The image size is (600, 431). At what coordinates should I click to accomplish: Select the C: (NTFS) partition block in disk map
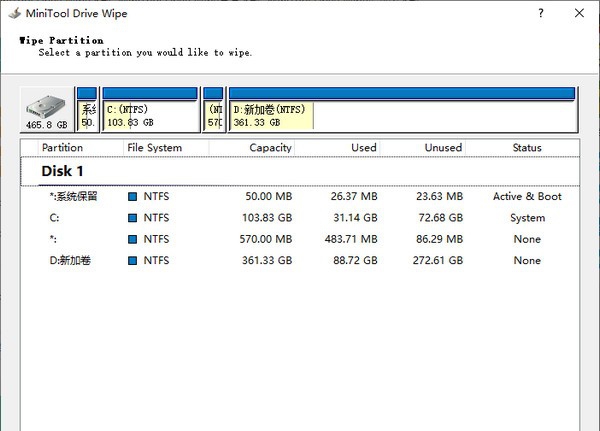click(x=150, y=110)
